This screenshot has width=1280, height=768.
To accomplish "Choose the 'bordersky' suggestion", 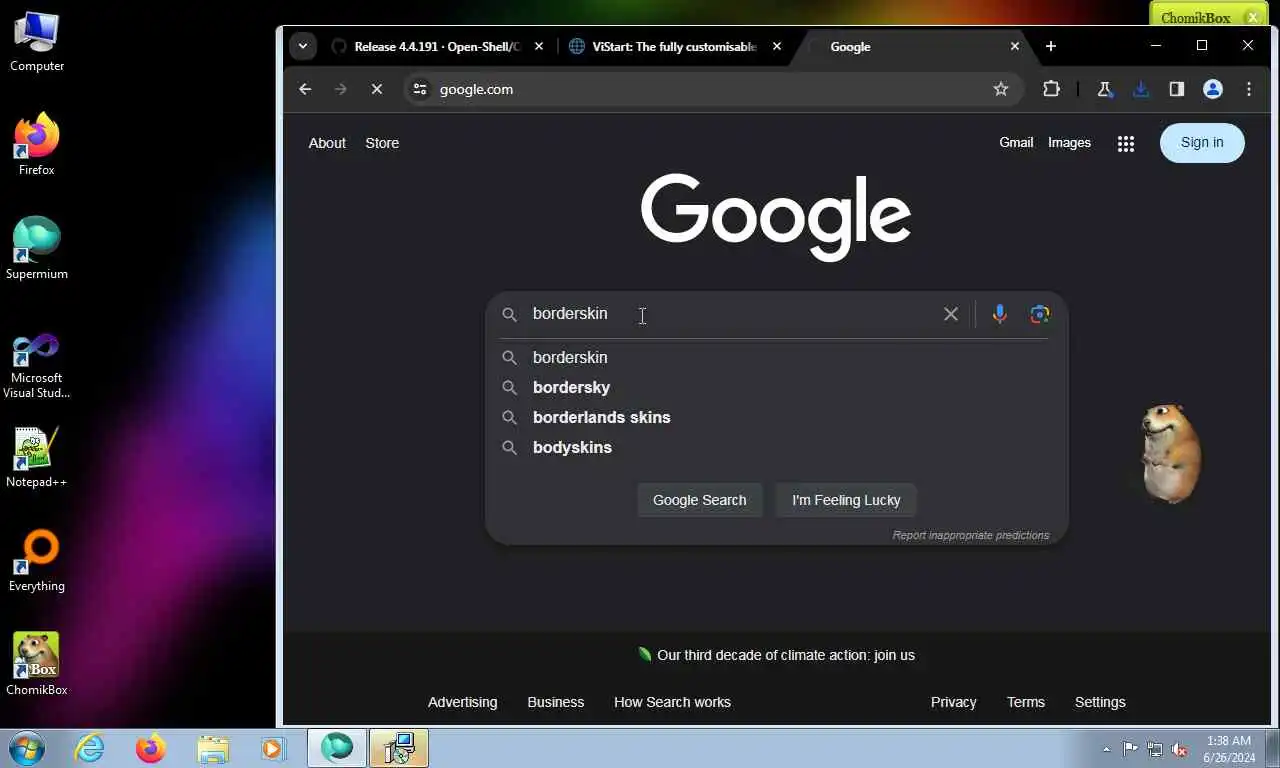I will coord(777,387).
